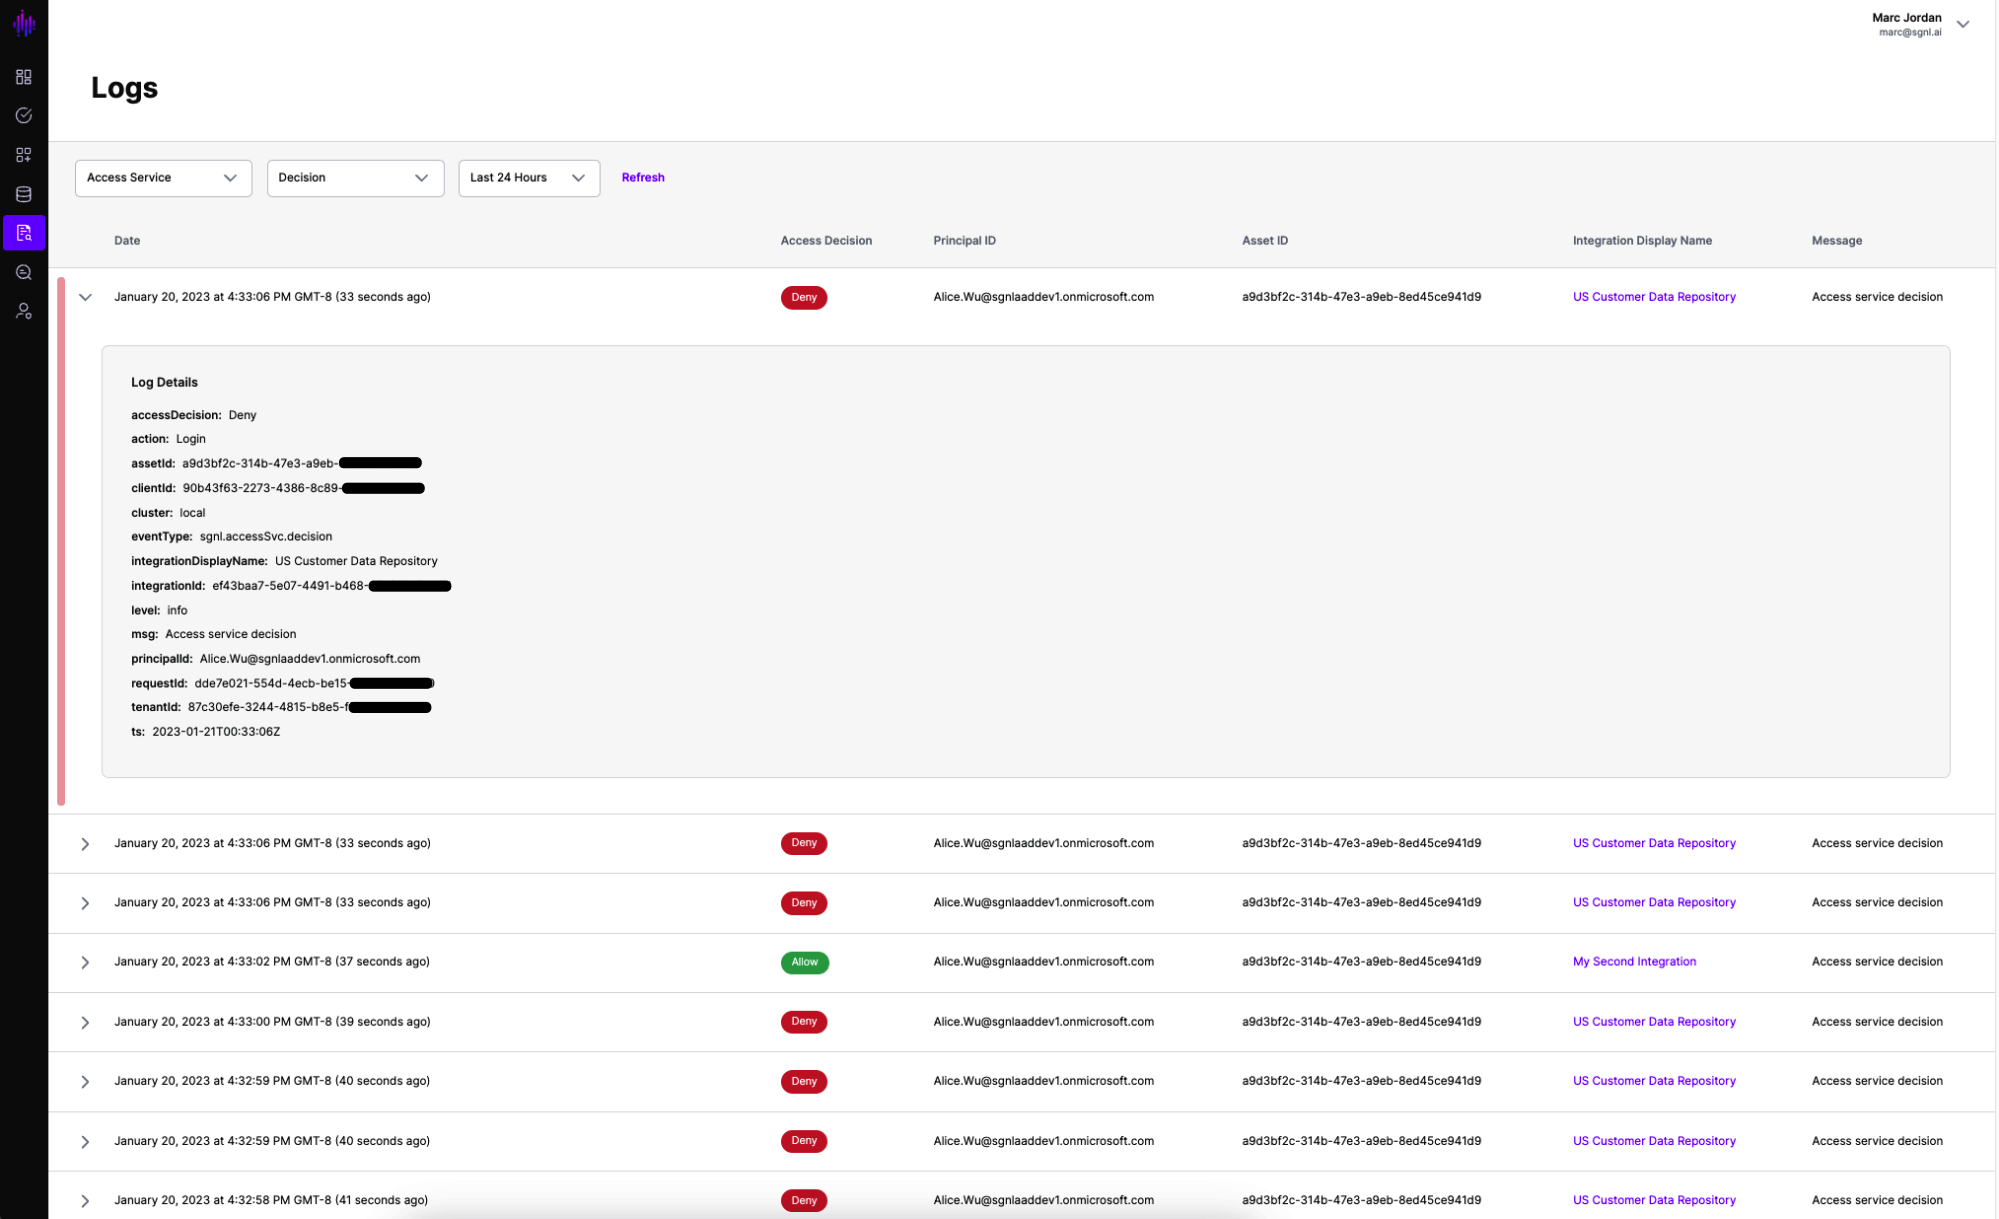This screenshot has height=1219, width=1999.
Task: Click the Deny badge in the 4:33:00 PM row
Action: pos(804,1022)
